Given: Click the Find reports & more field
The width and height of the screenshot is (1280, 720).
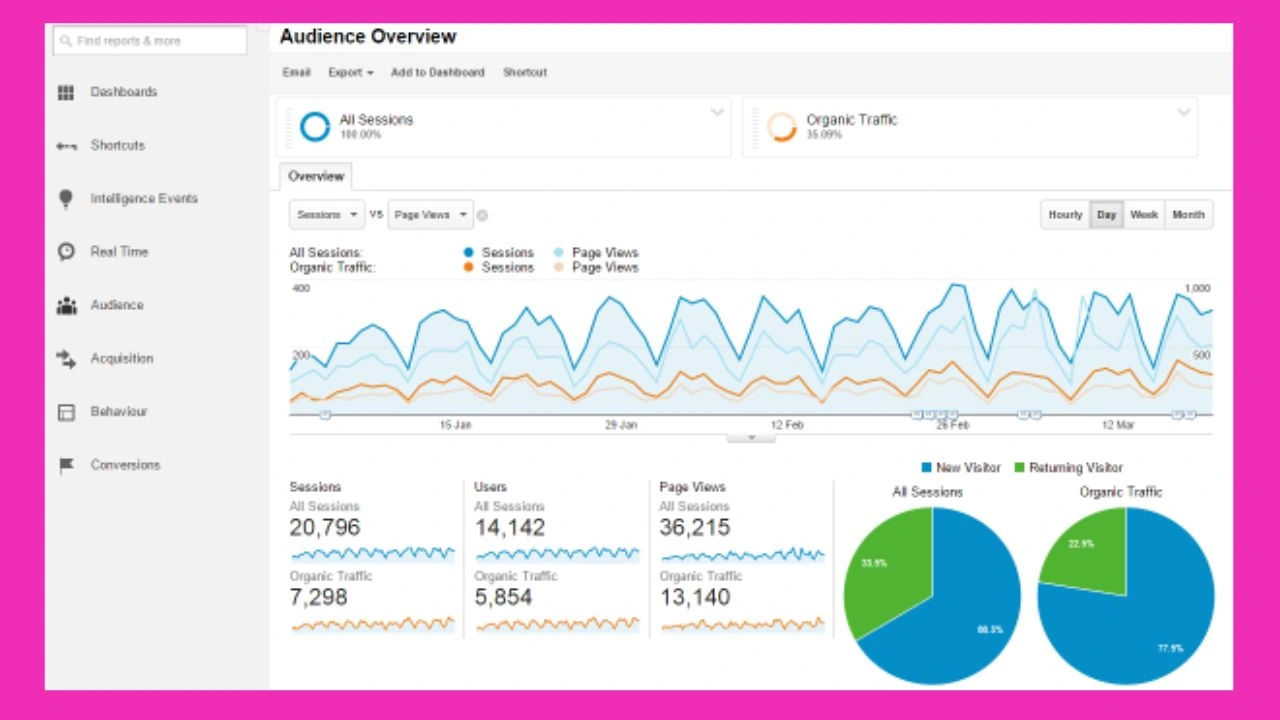Looking at the screenshot, I should point(149,41).
